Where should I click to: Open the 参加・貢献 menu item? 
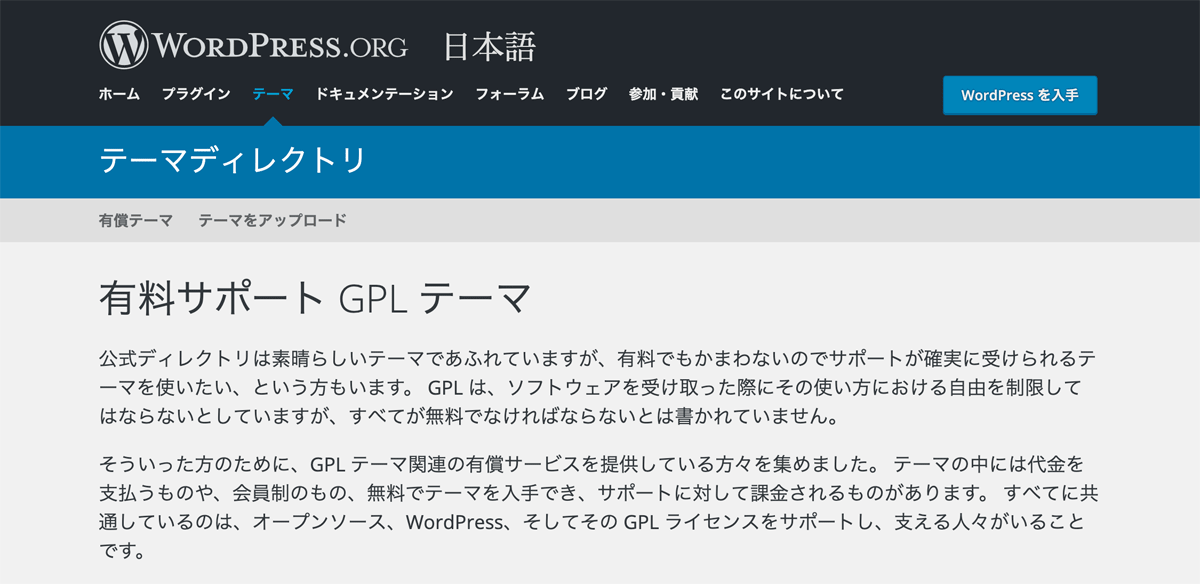pyautogui.click(x=663, y=94)
